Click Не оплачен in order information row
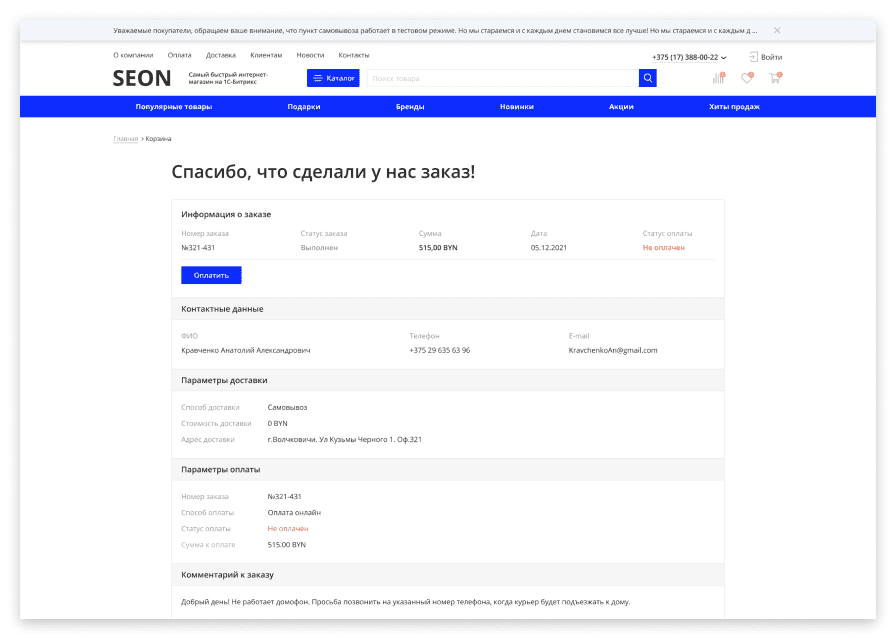Image resolution: width=896 pixels, height=639 pixels. point(663,247)
